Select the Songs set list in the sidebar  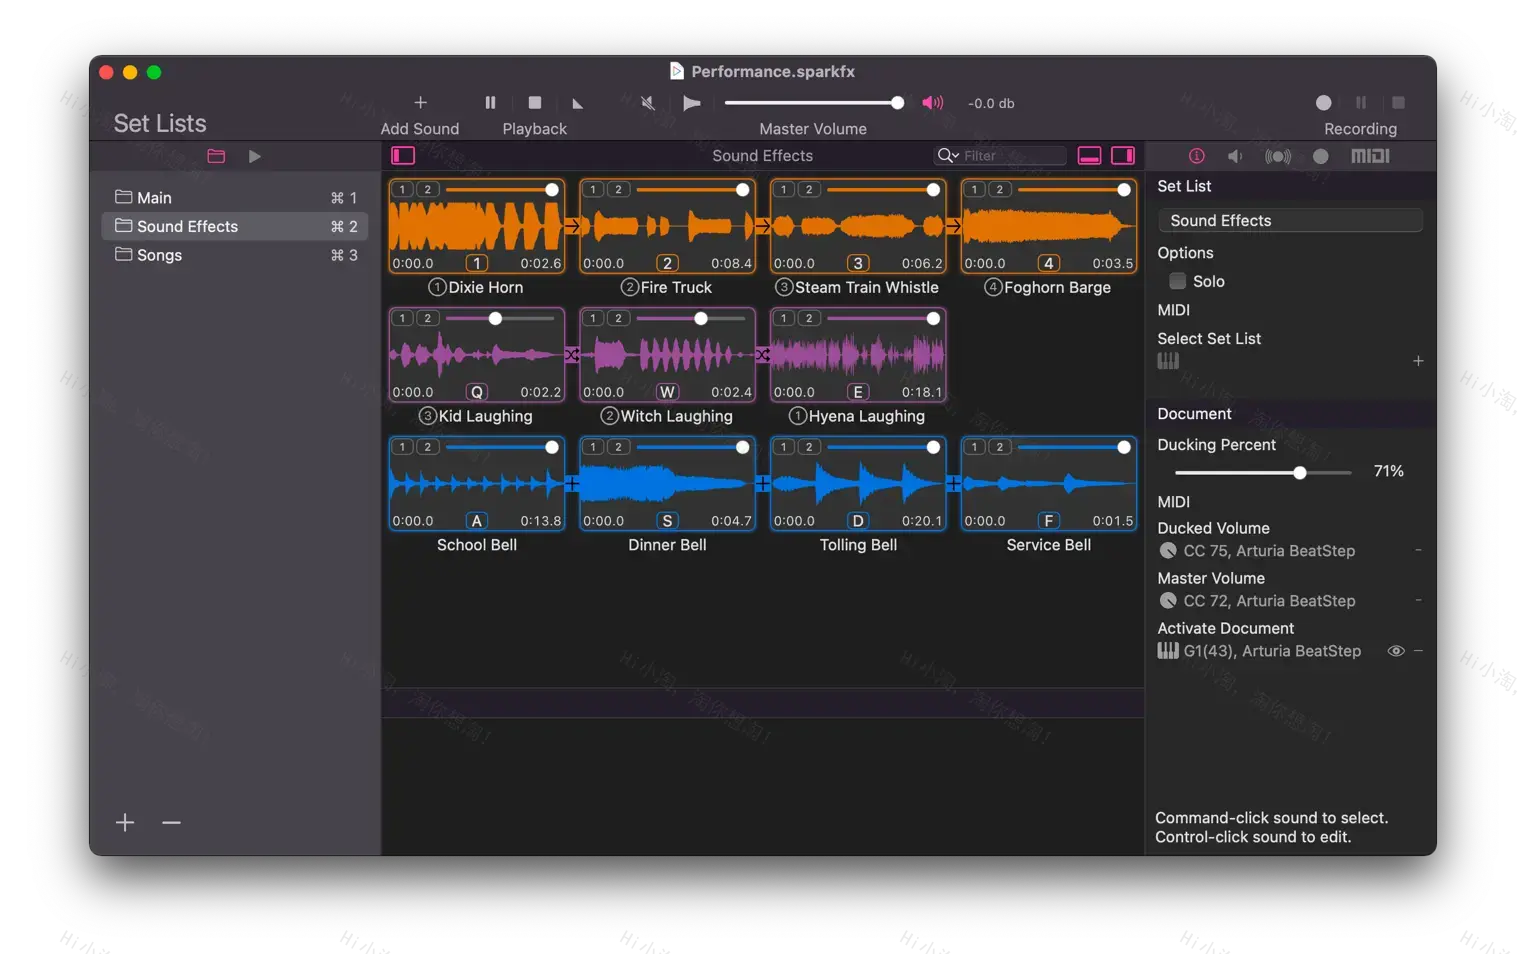(x=159, y=255)
